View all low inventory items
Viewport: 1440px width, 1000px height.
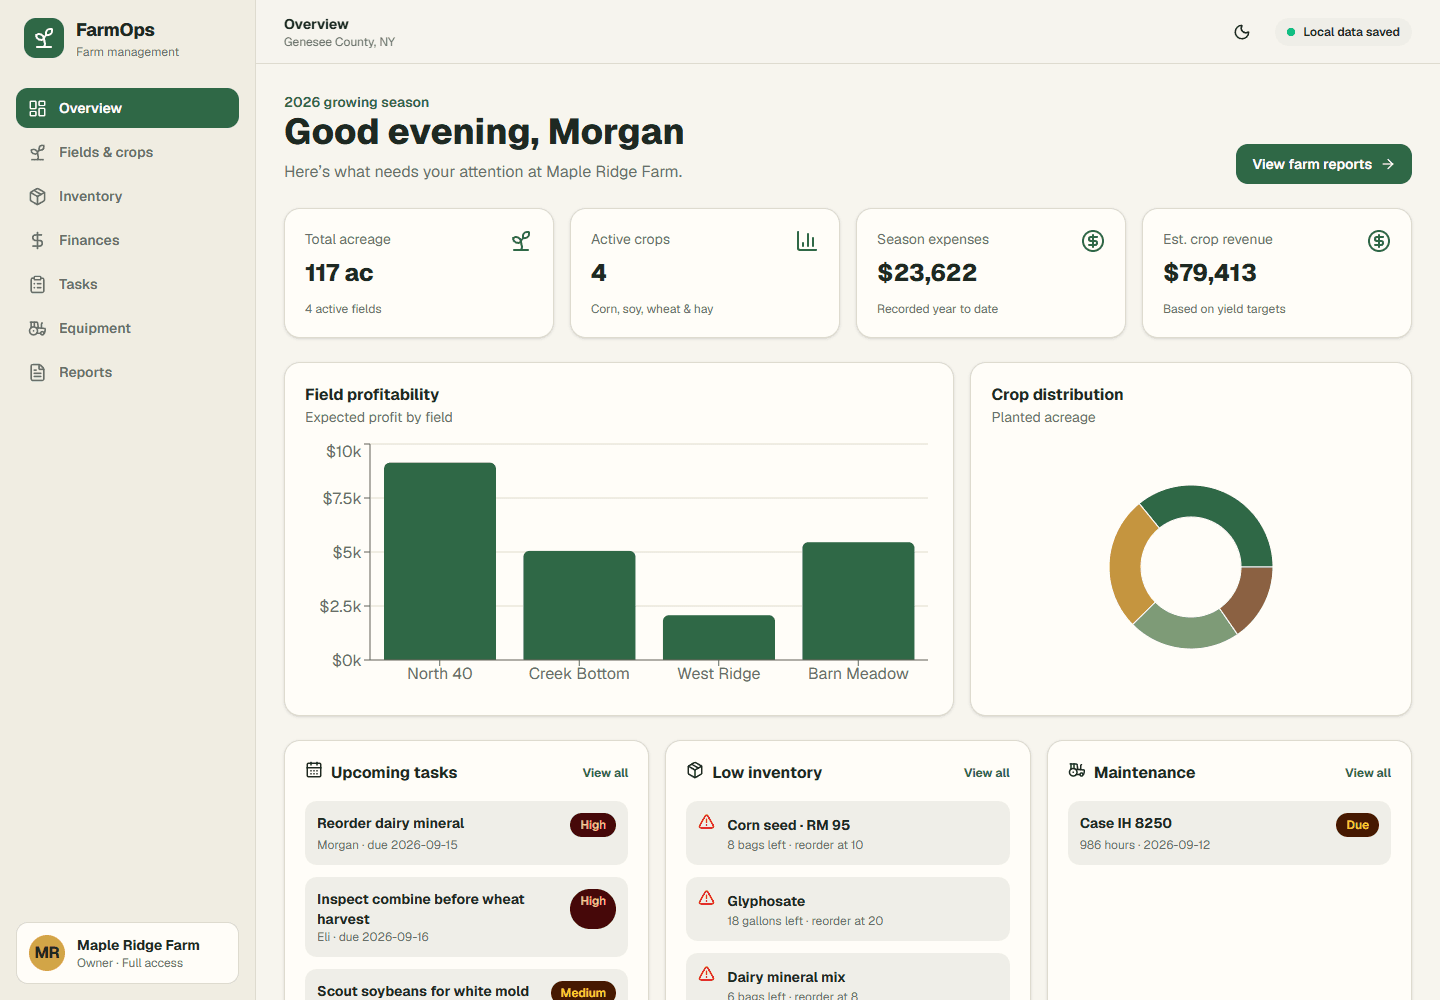[986, 773]
